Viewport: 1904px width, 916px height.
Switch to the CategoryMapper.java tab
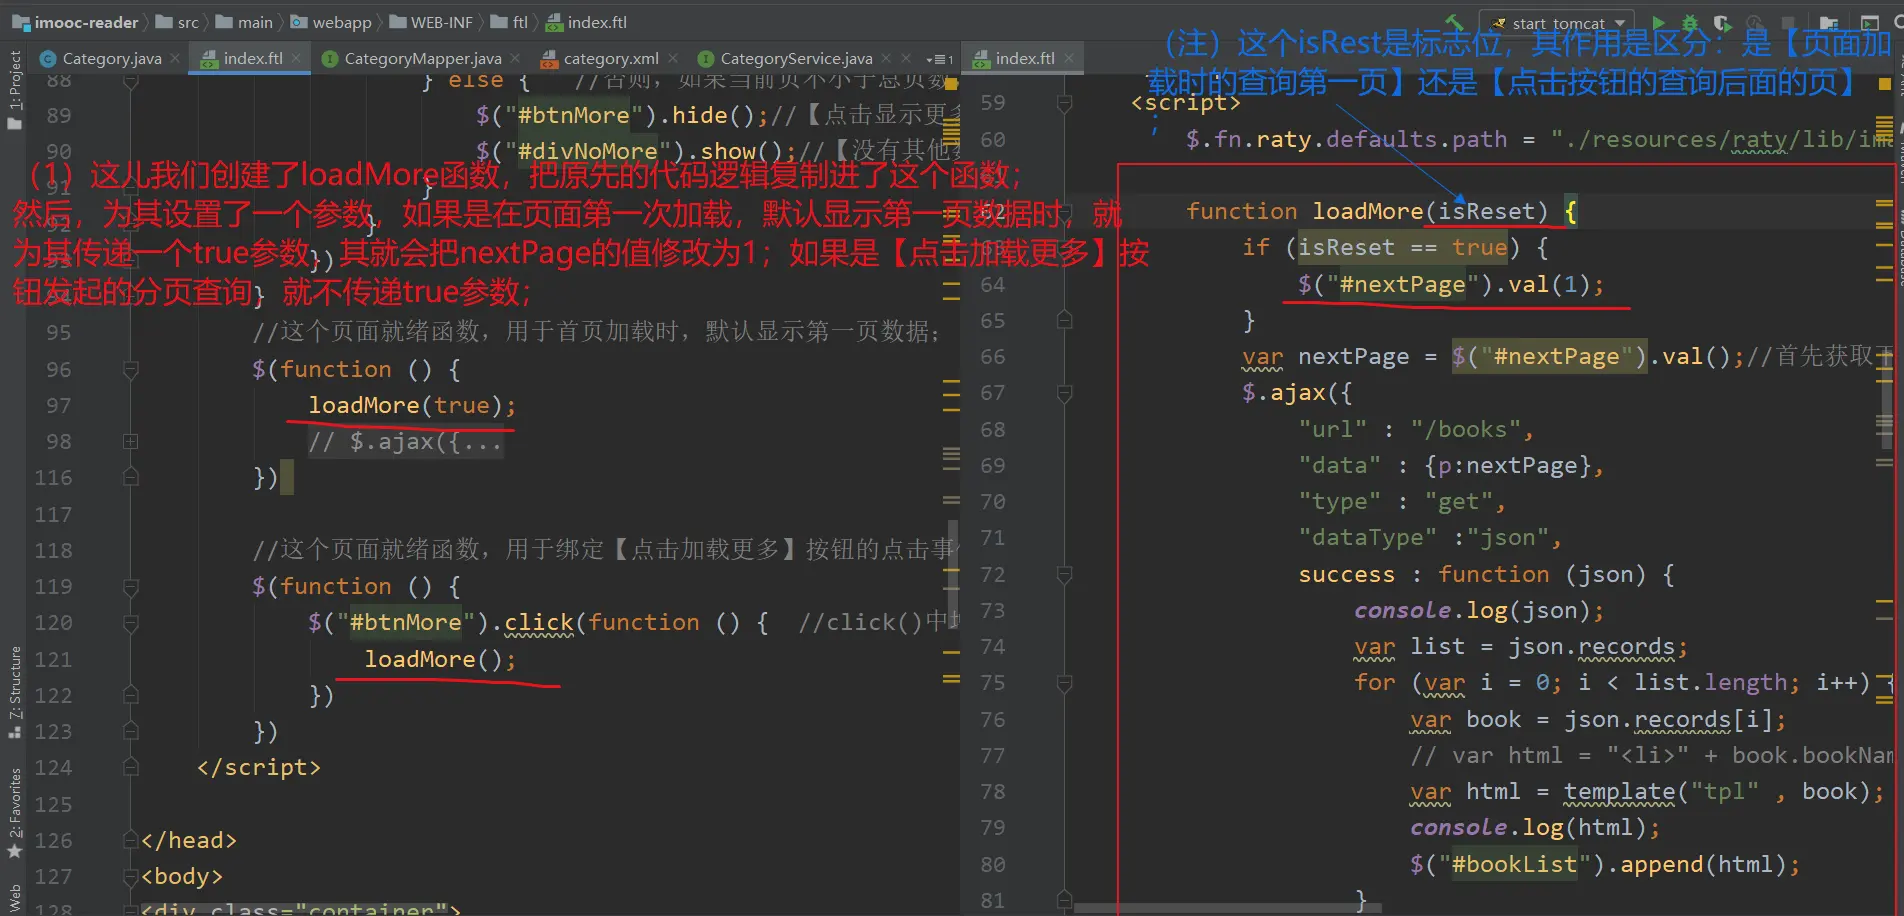(422, 59)
